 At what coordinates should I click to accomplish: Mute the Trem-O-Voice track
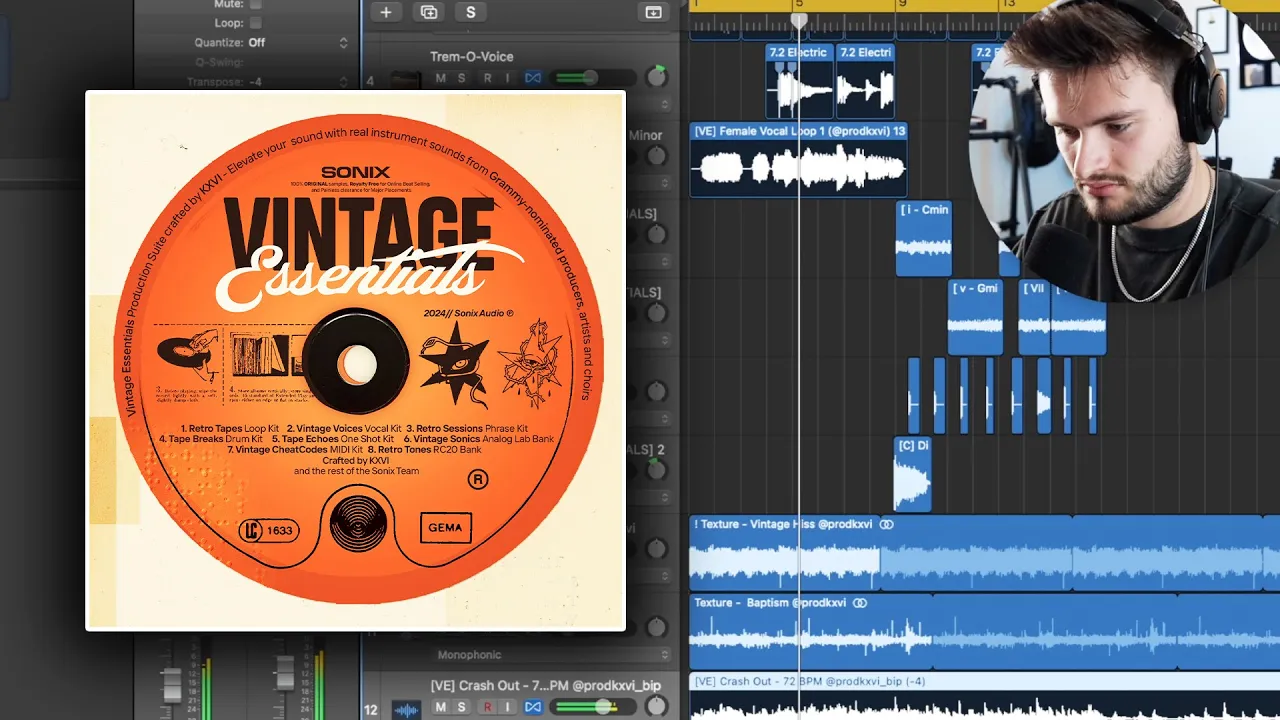pyautogui.click(x=441, y=78)
